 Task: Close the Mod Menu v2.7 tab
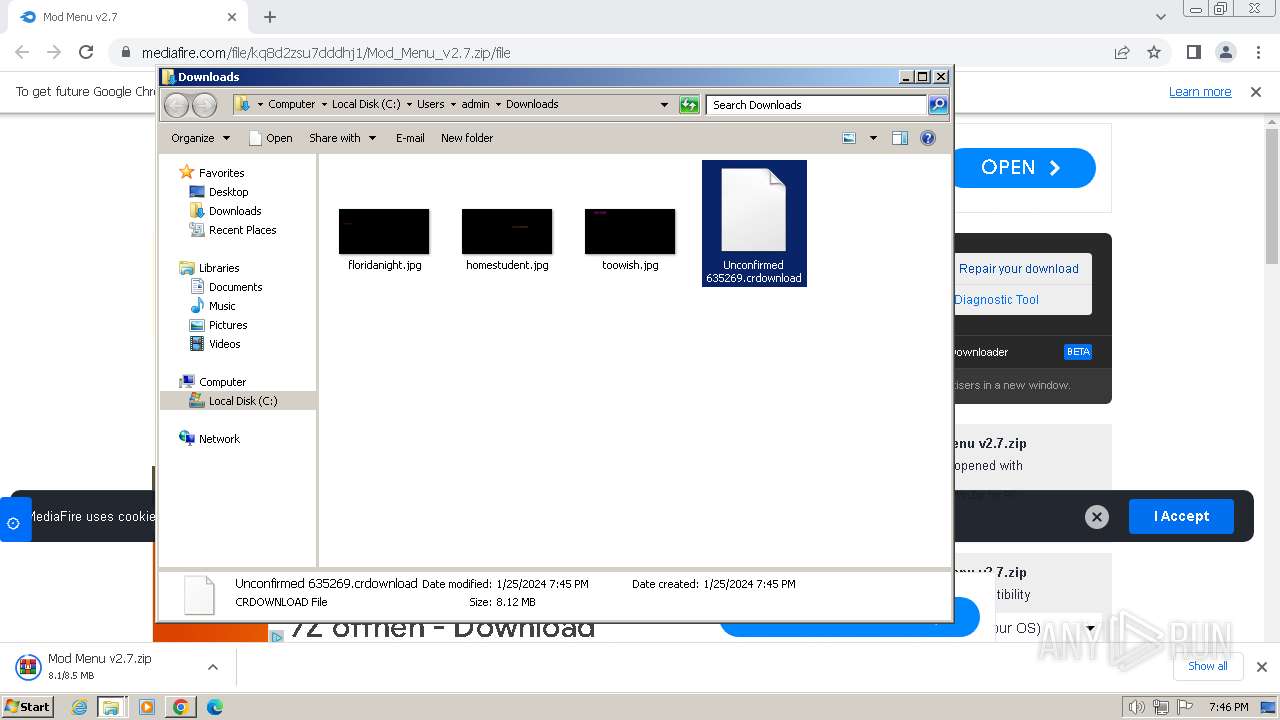click(232, 17)
